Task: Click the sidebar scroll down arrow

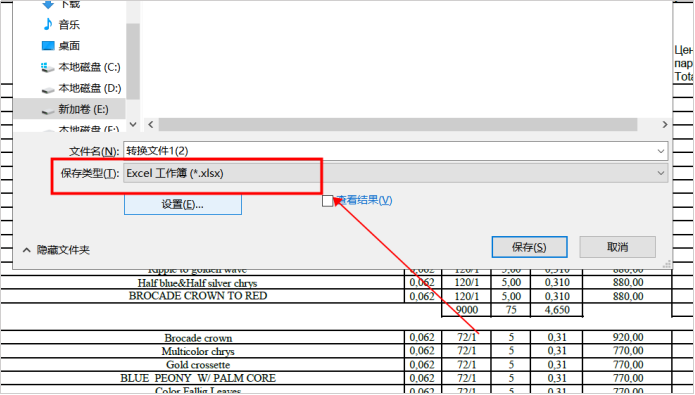Action: (133, 125)
